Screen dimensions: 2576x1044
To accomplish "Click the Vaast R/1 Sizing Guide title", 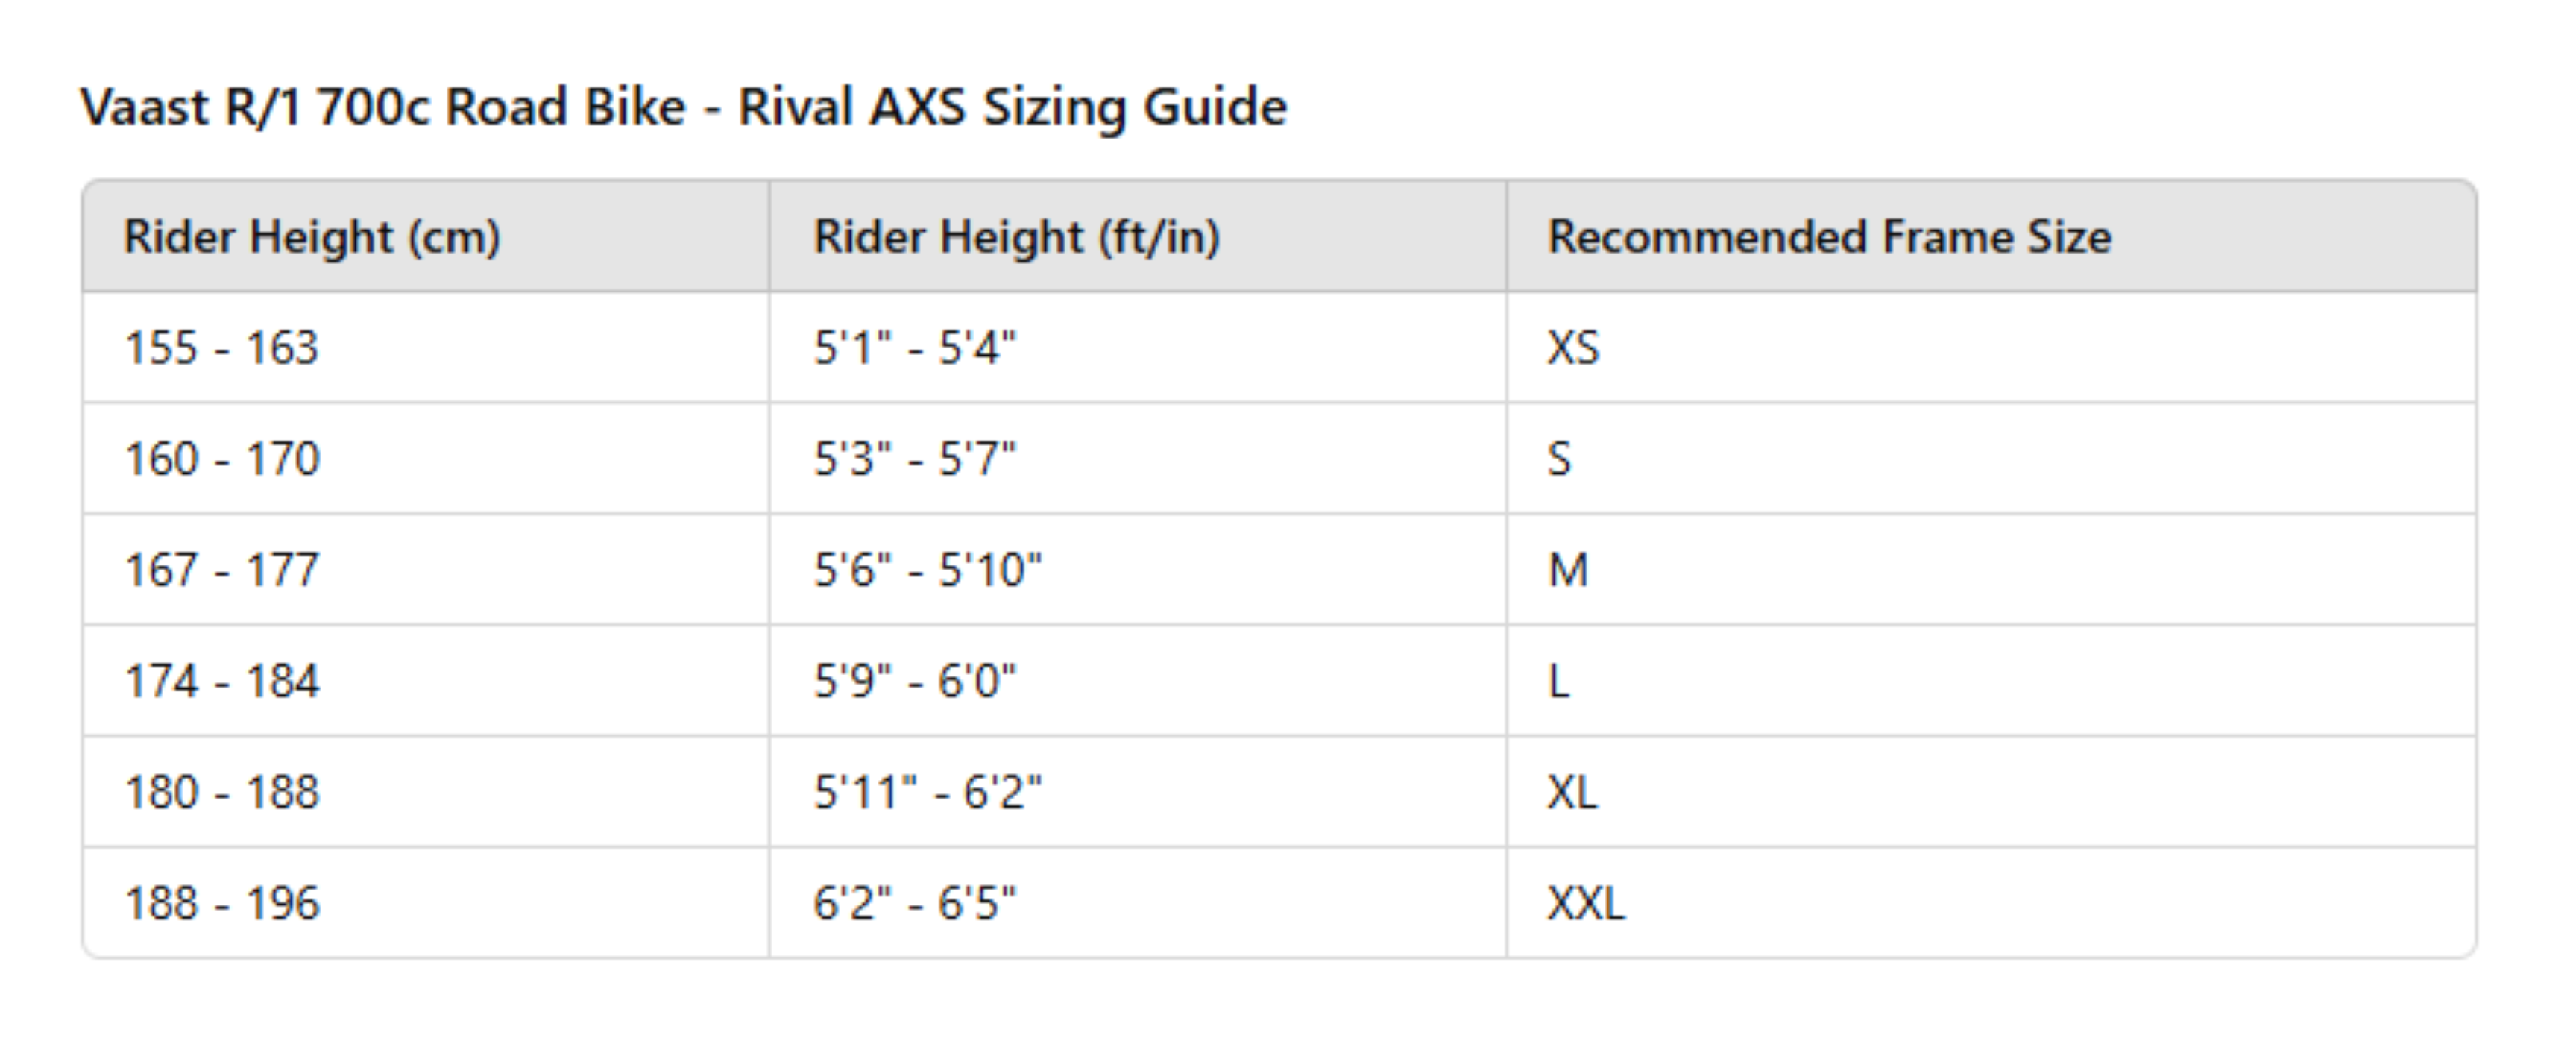I will pos(683,107).
